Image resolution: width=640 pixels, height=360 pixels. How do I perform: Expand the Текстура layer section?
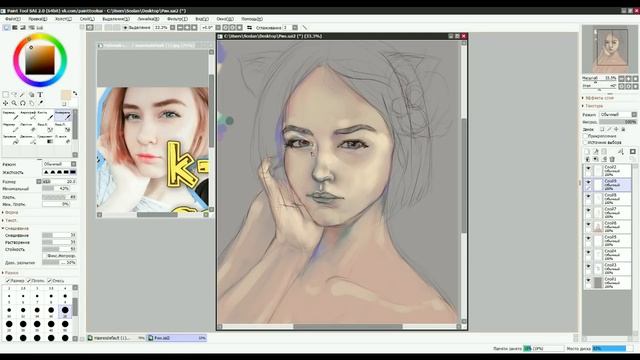pos(594,106)
